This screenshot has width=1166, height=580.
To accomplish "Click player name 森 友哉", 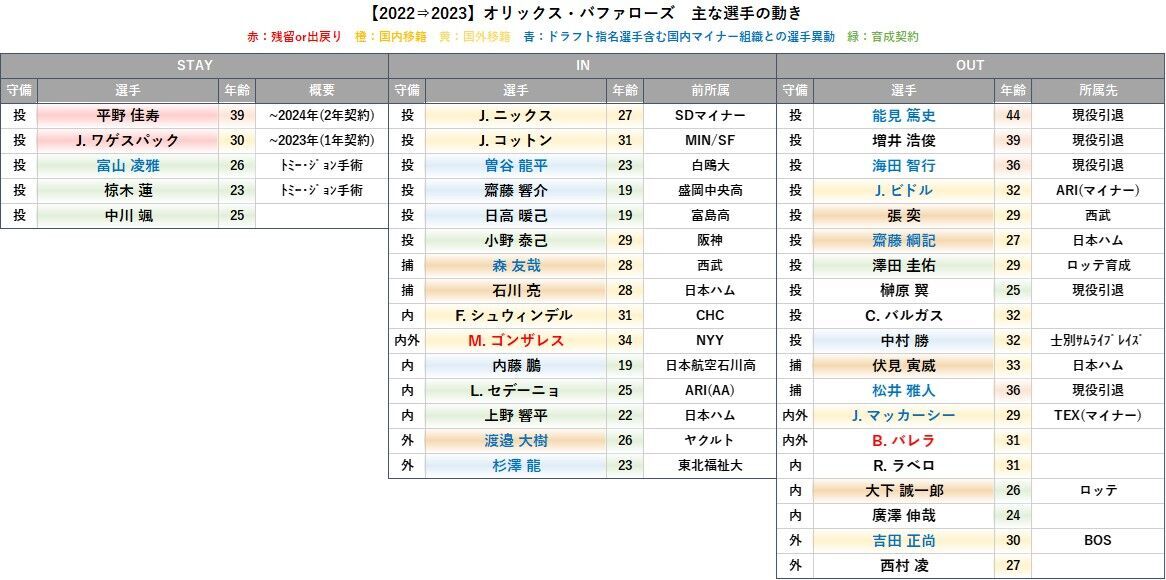I will click(515, 265).
